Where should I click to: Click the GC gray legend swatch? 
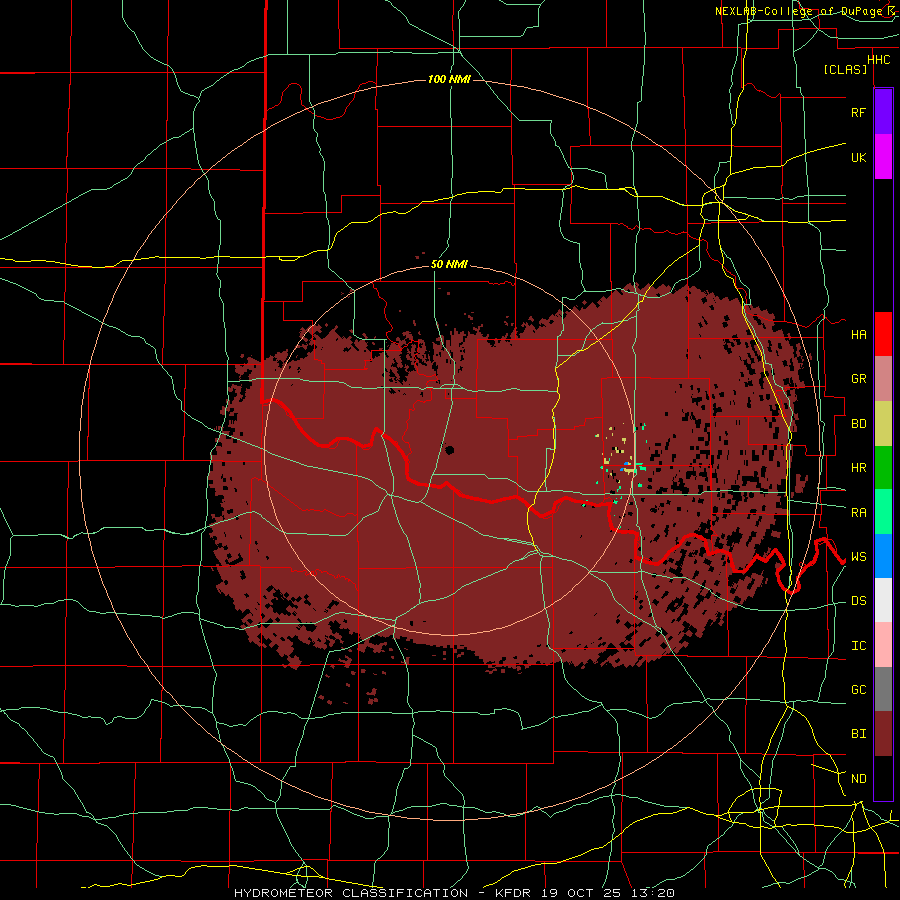point(883,689)
